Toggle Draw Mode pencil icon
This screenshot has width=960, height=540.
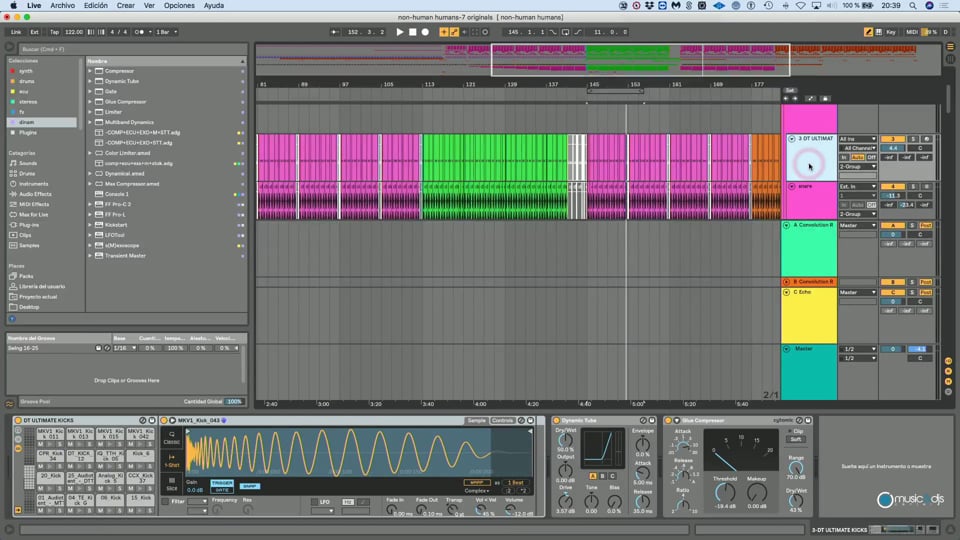(x=868, y=32)
